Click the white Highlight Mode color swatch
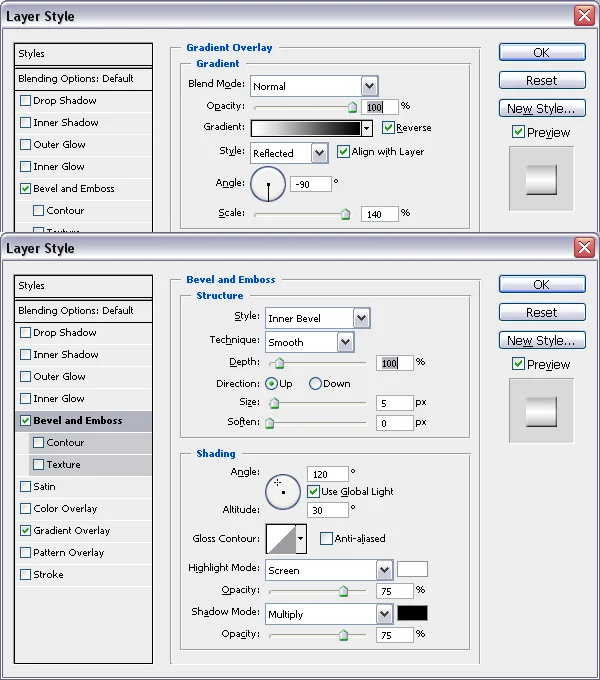The width and height of the screenshot is (600, 680). [x=412, y=569]
